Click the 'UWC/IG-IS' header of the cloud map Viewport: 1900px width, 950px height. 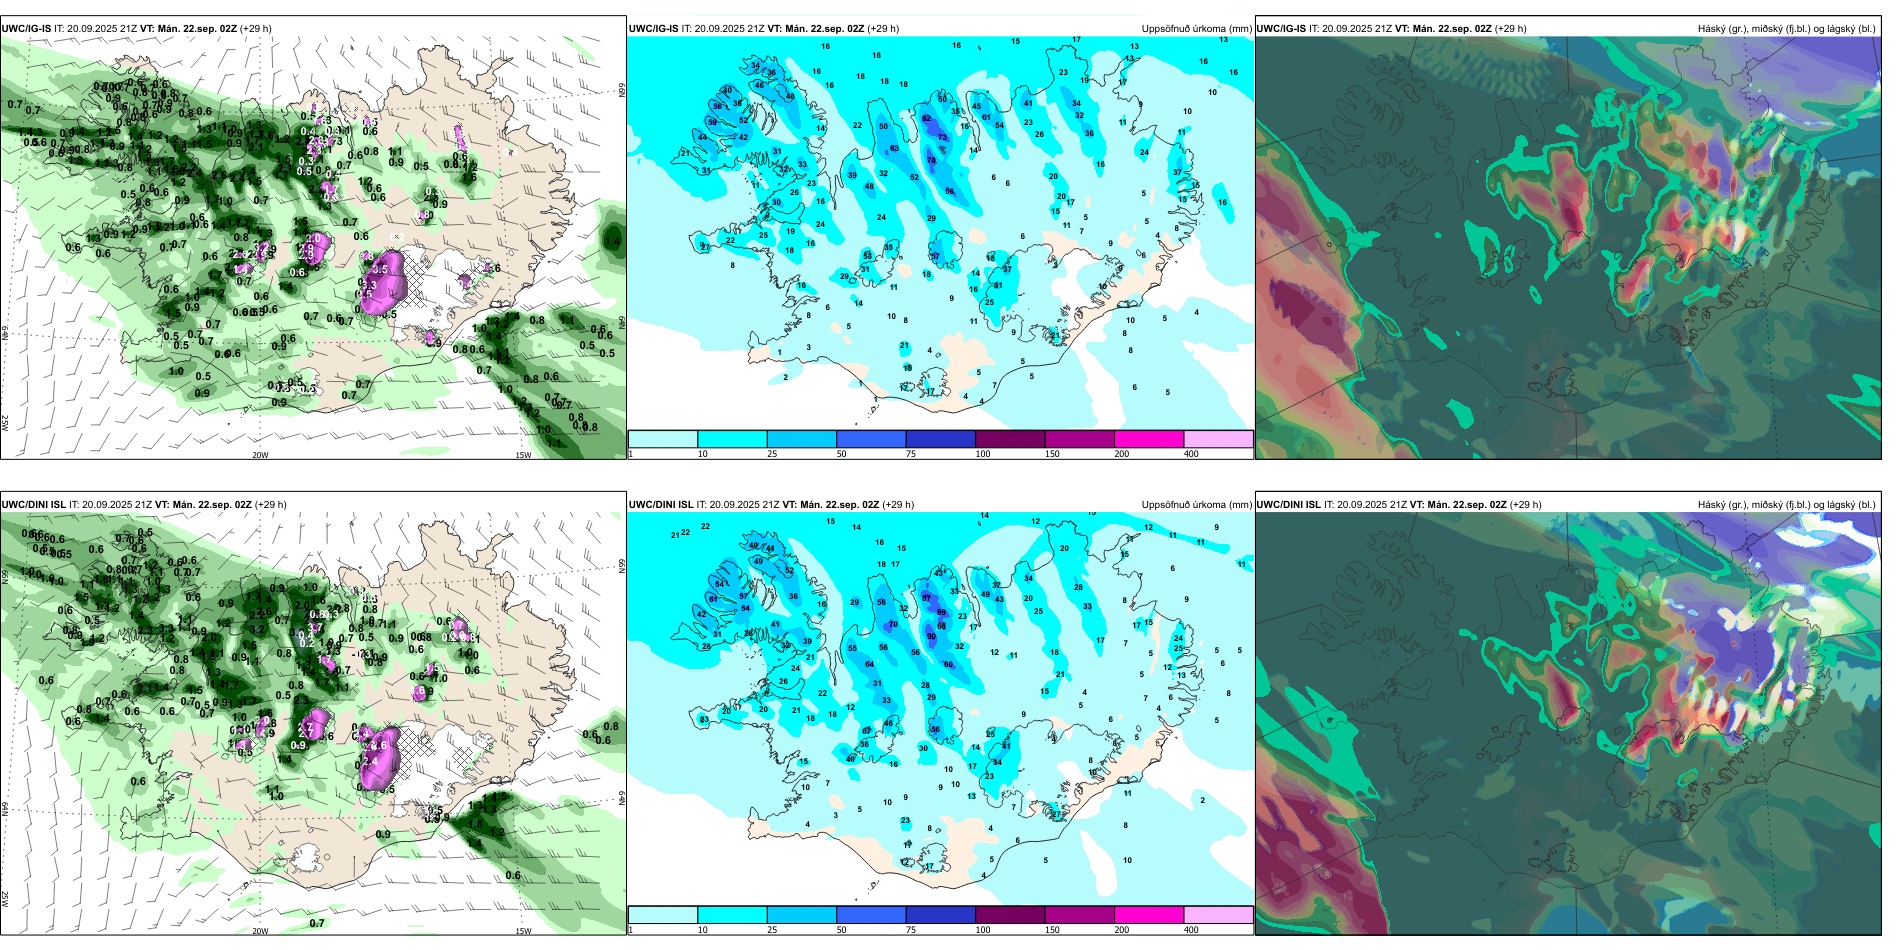coord(1281,29)
